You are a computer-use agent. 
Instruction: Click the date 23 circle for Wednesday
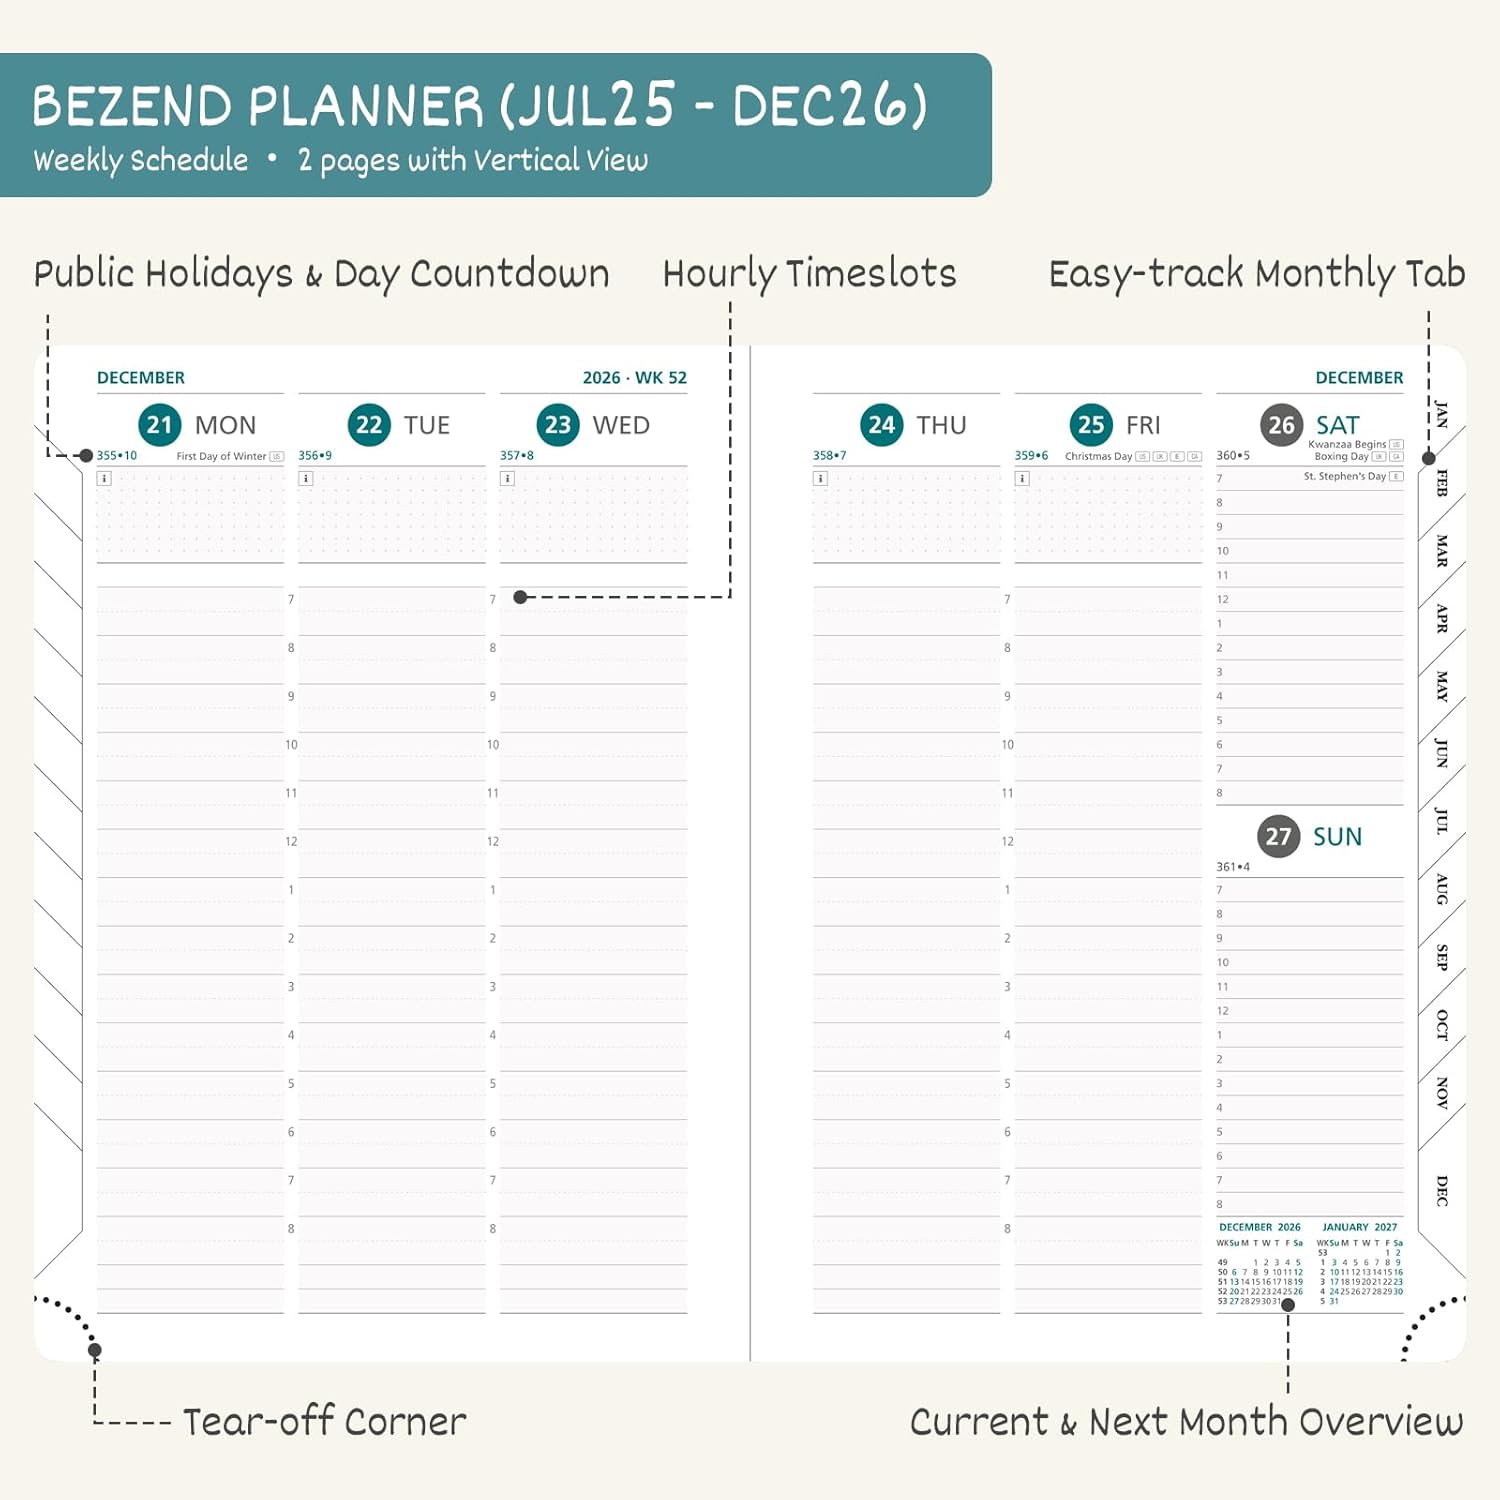558,425
